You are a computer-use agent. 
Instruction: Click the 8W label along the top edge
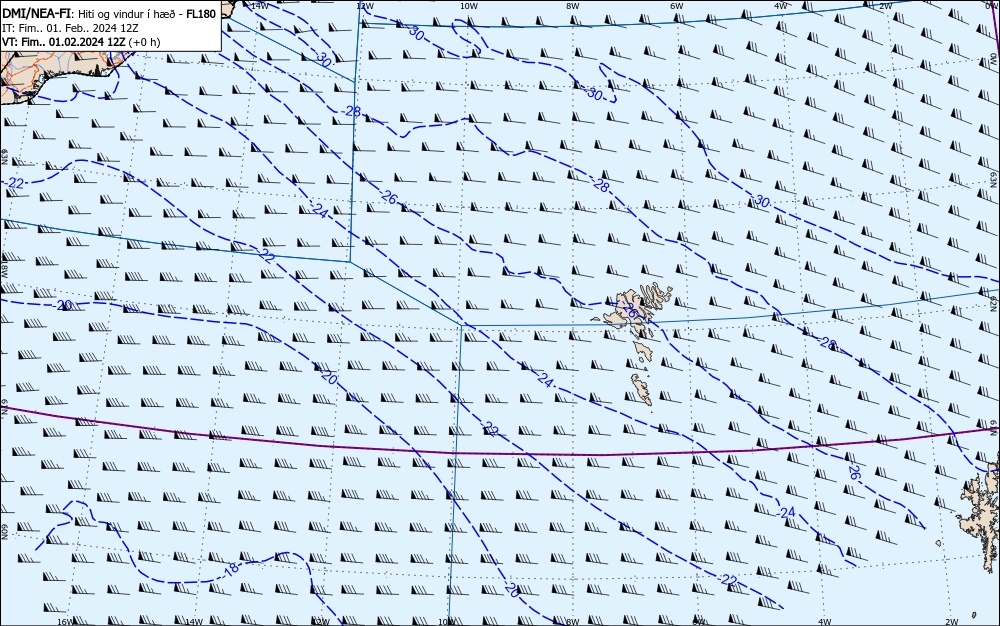572,5
